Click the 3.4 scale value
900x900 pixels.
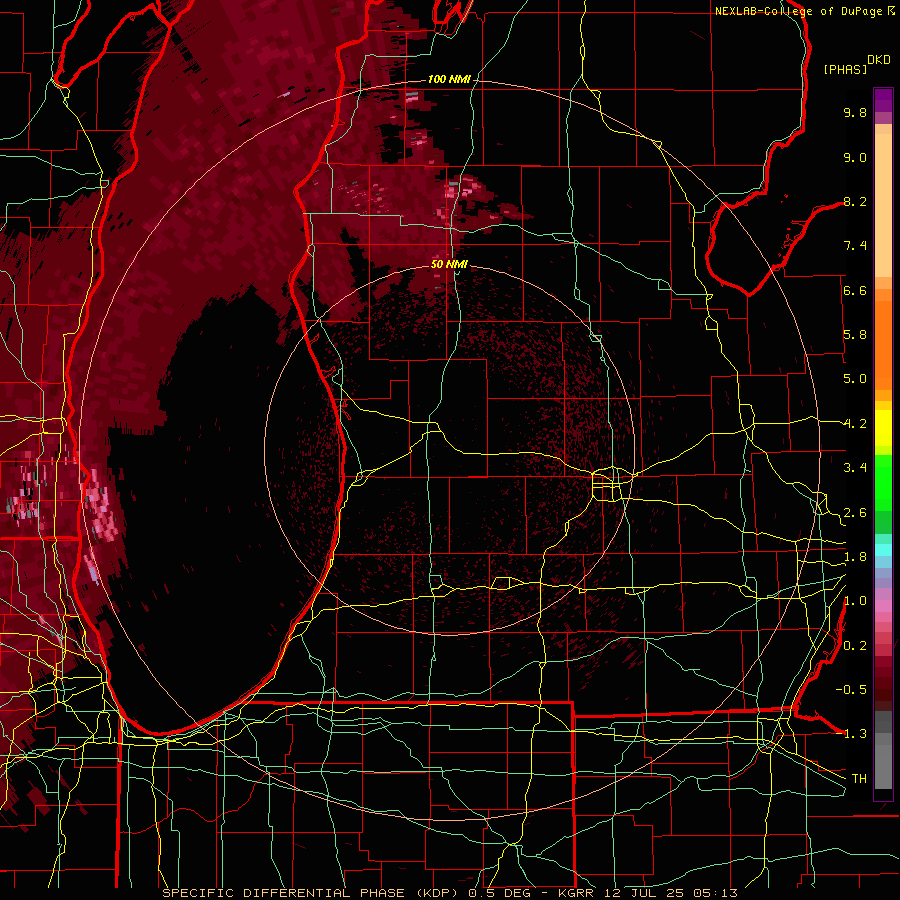tap(855, 468)
